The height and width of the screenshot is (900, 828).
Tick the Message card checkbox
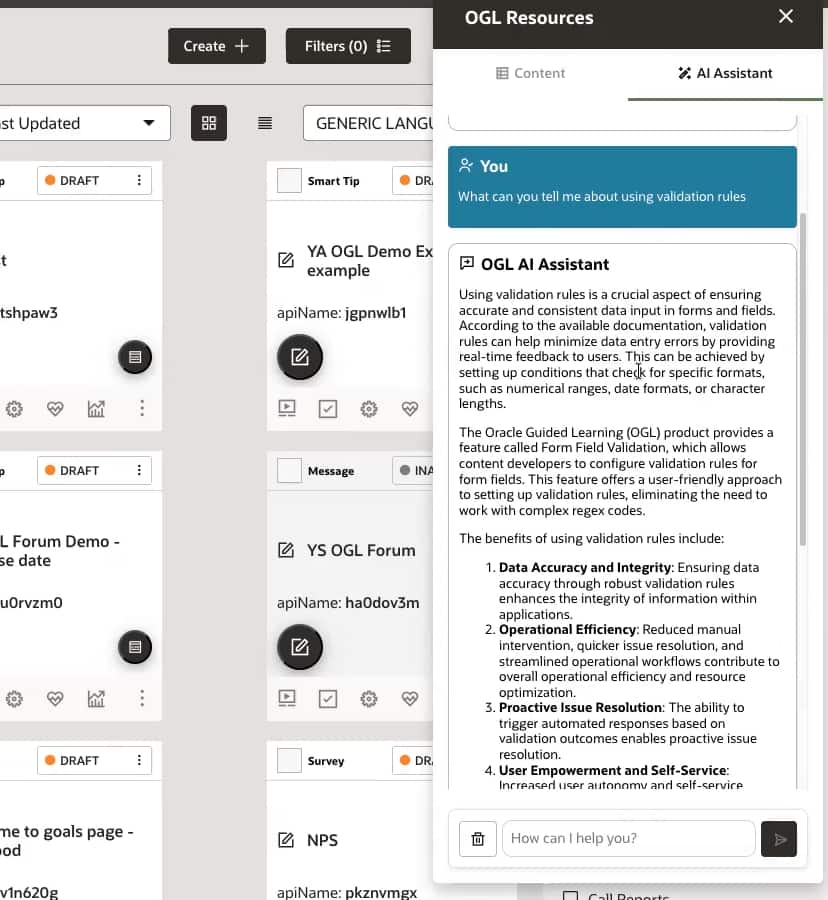click(289, 471)
